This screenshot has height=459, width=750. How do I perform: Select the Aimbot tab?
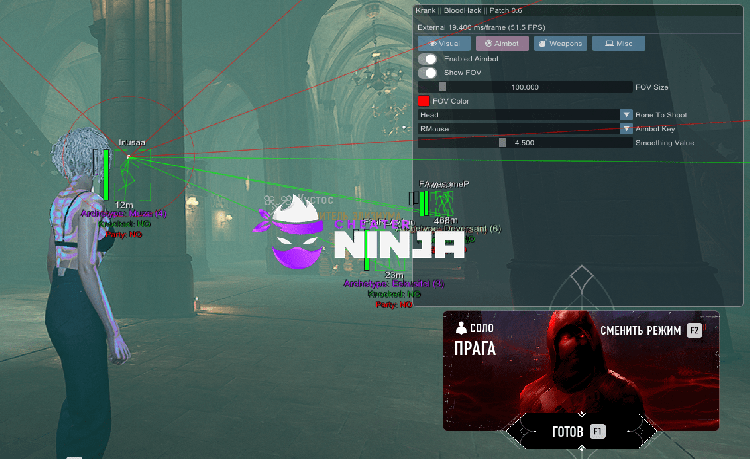[x=502, y=44]
